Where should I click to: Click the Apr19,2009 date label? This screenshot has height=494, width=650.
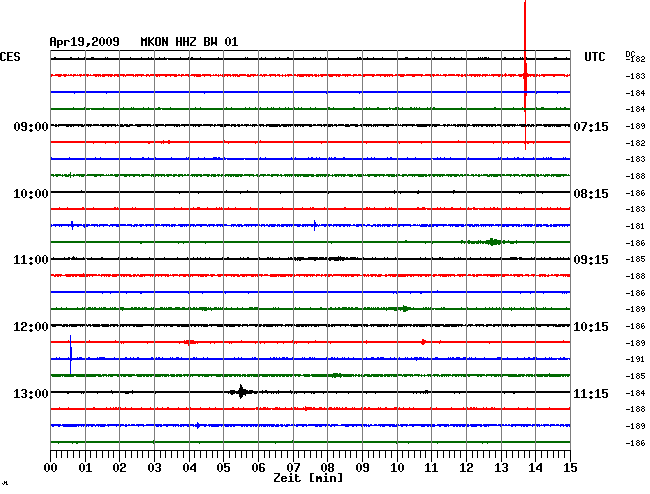85,42
